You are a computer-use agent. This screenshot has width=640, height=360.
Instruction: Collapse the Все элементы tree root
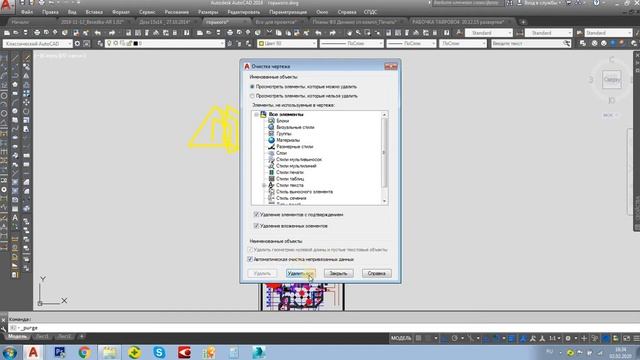(x=256, y=115)
